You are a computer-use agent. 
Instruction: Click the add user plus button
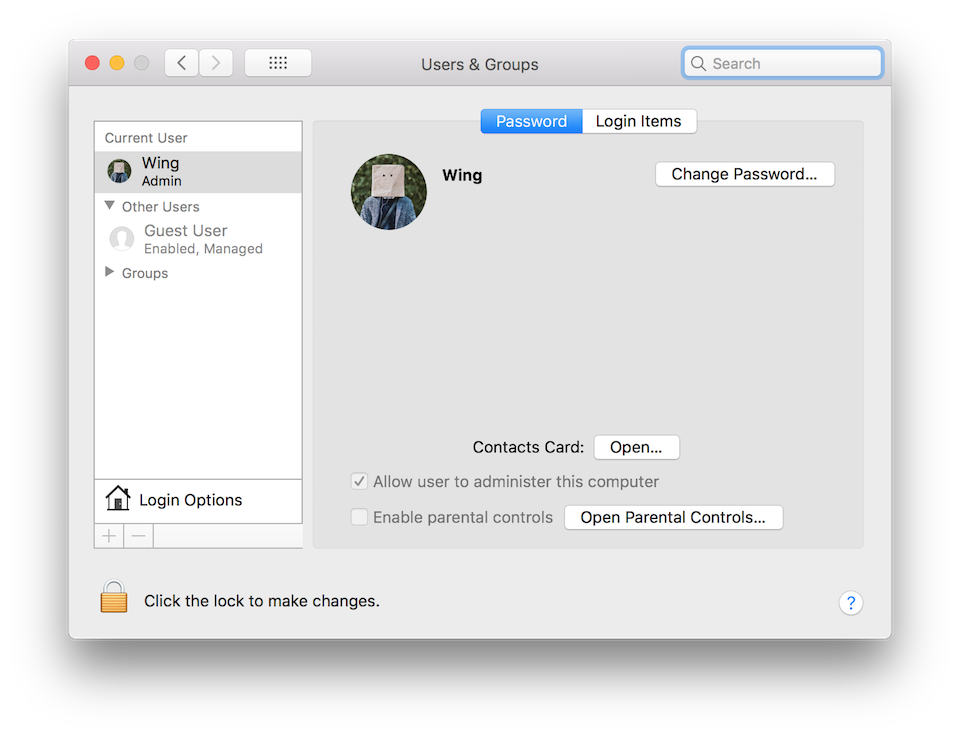108,535
